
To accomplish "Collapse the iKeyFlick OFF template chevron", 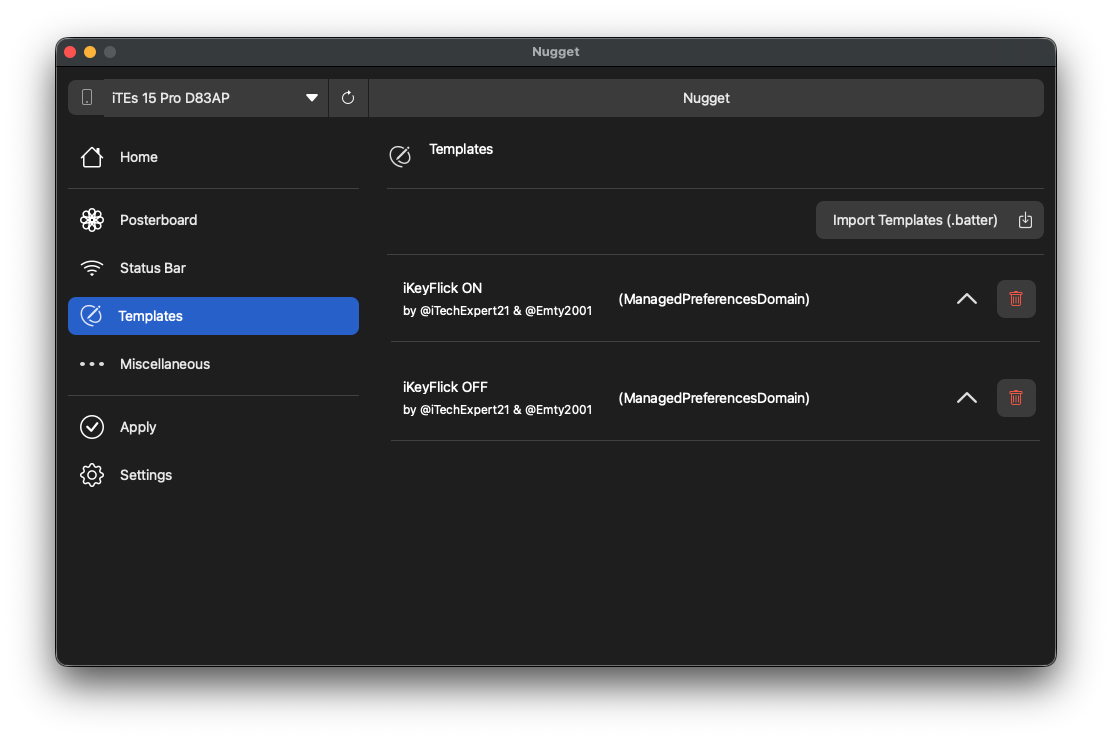I will click(x=966, y=398).
